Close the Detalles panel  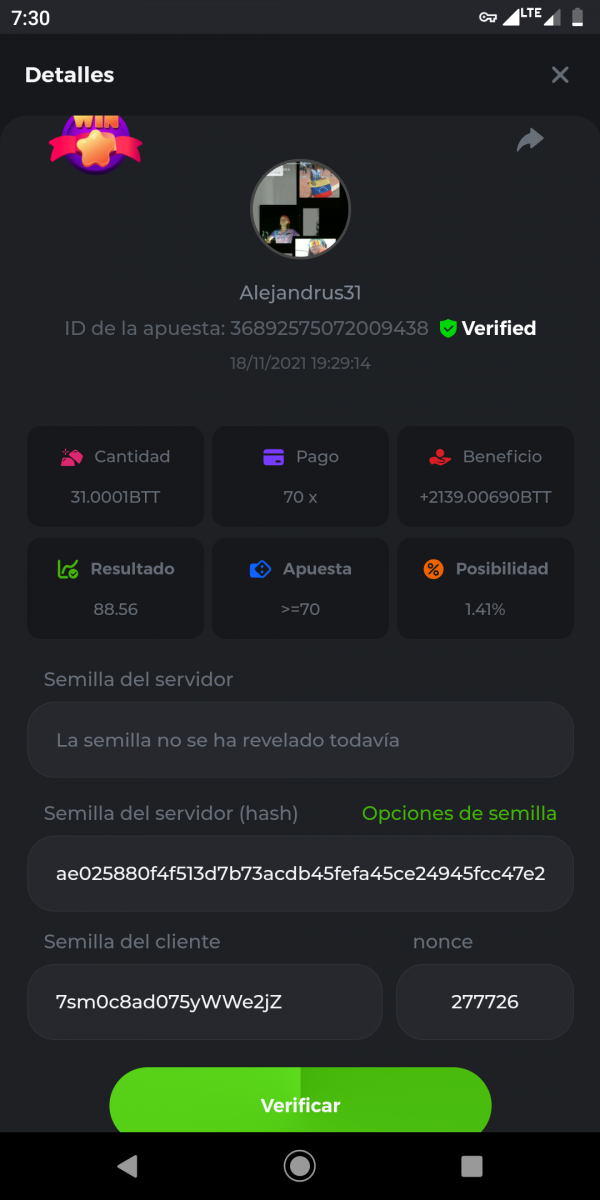point(560,75)
